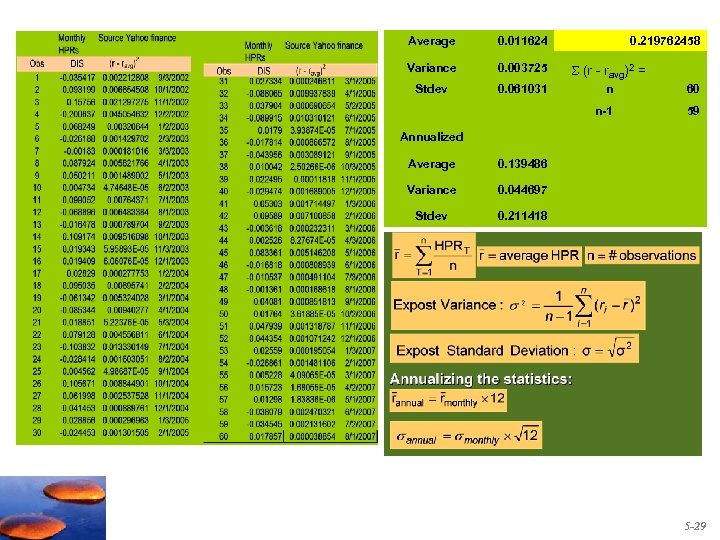Click the date 2/2/2004 in observation 18
The image size is (720, 540).
[x=174, y=286]
